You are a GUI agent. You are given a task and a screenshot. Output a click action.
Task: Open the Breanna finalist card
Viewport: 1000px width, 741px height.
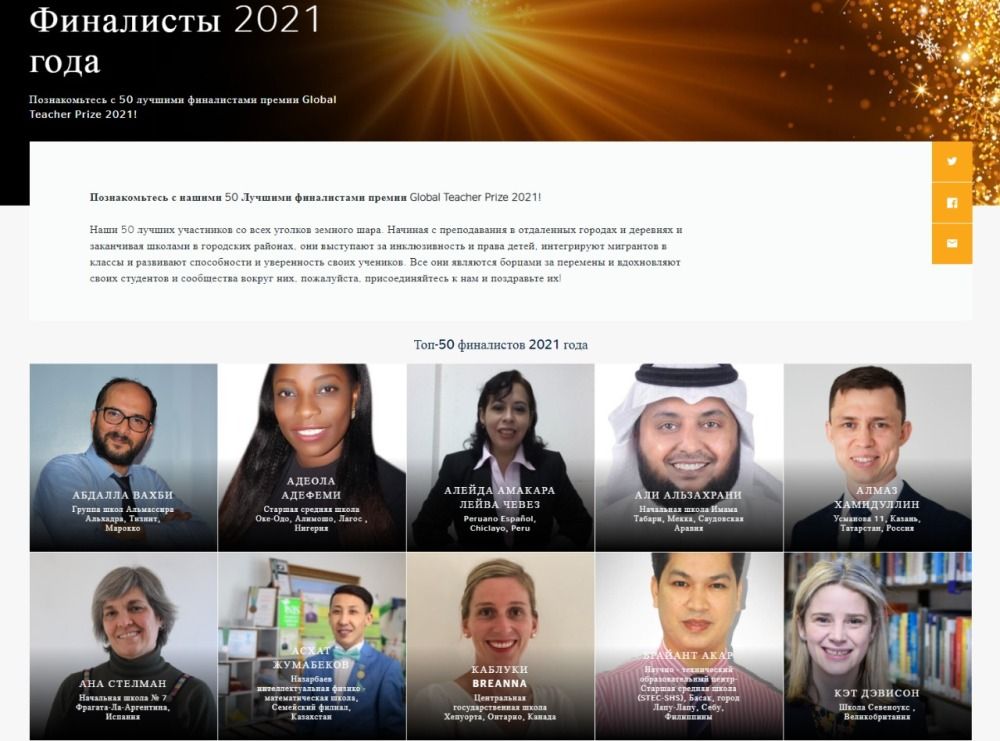click(x=501, y=646)
